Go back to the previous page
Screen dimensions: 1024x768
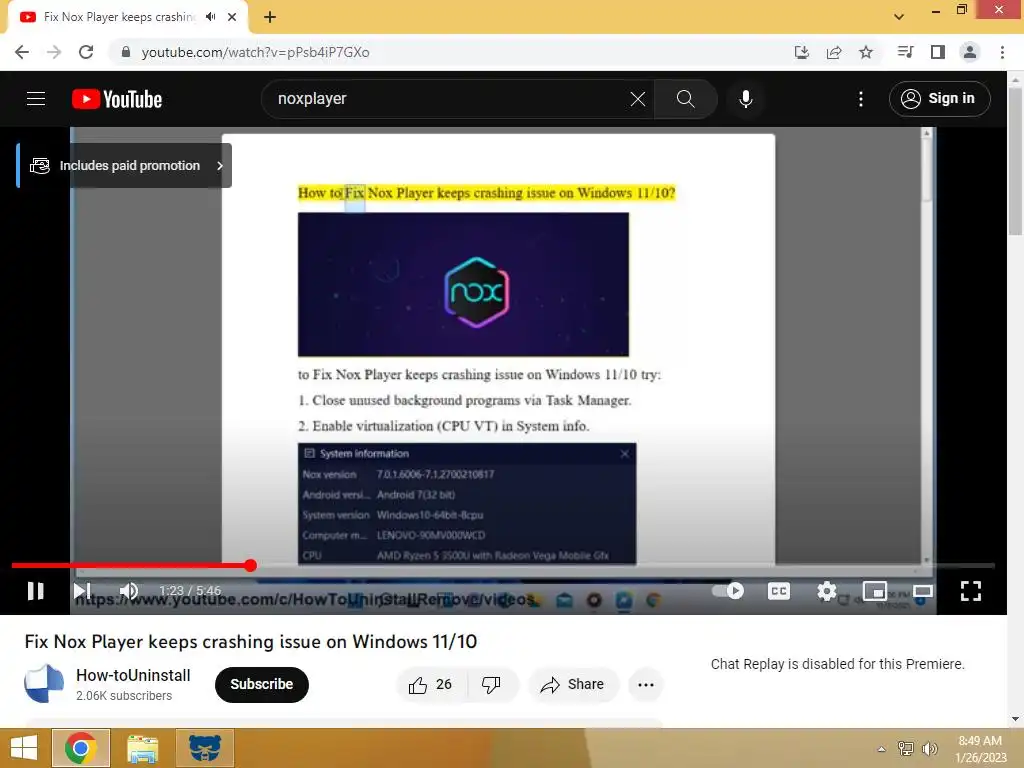coord(22,52)
